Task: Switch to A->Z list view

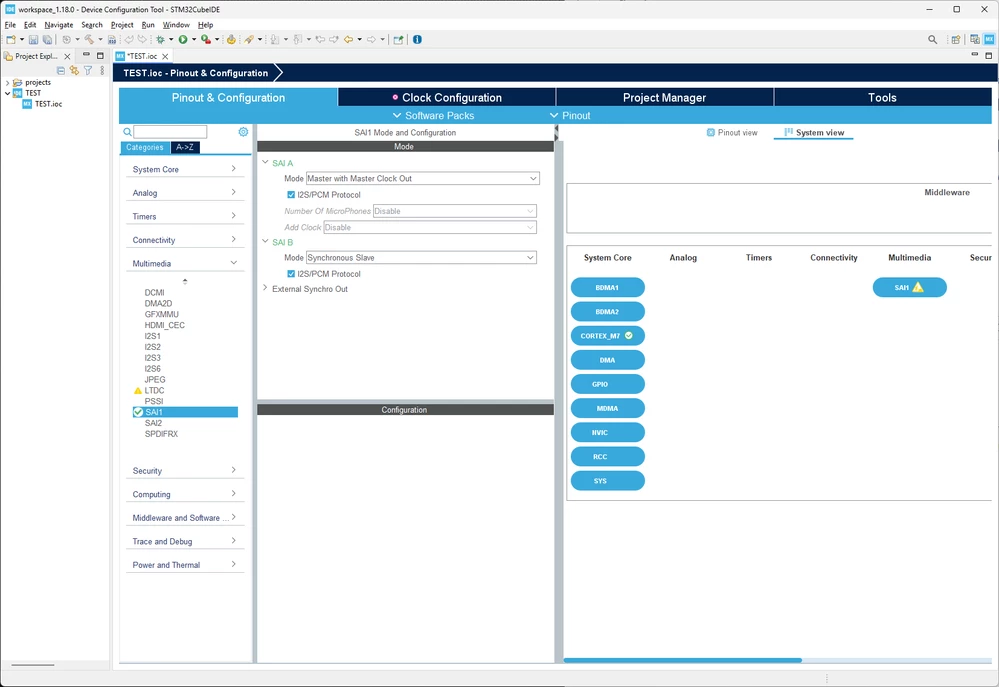Action: point(185,147)
